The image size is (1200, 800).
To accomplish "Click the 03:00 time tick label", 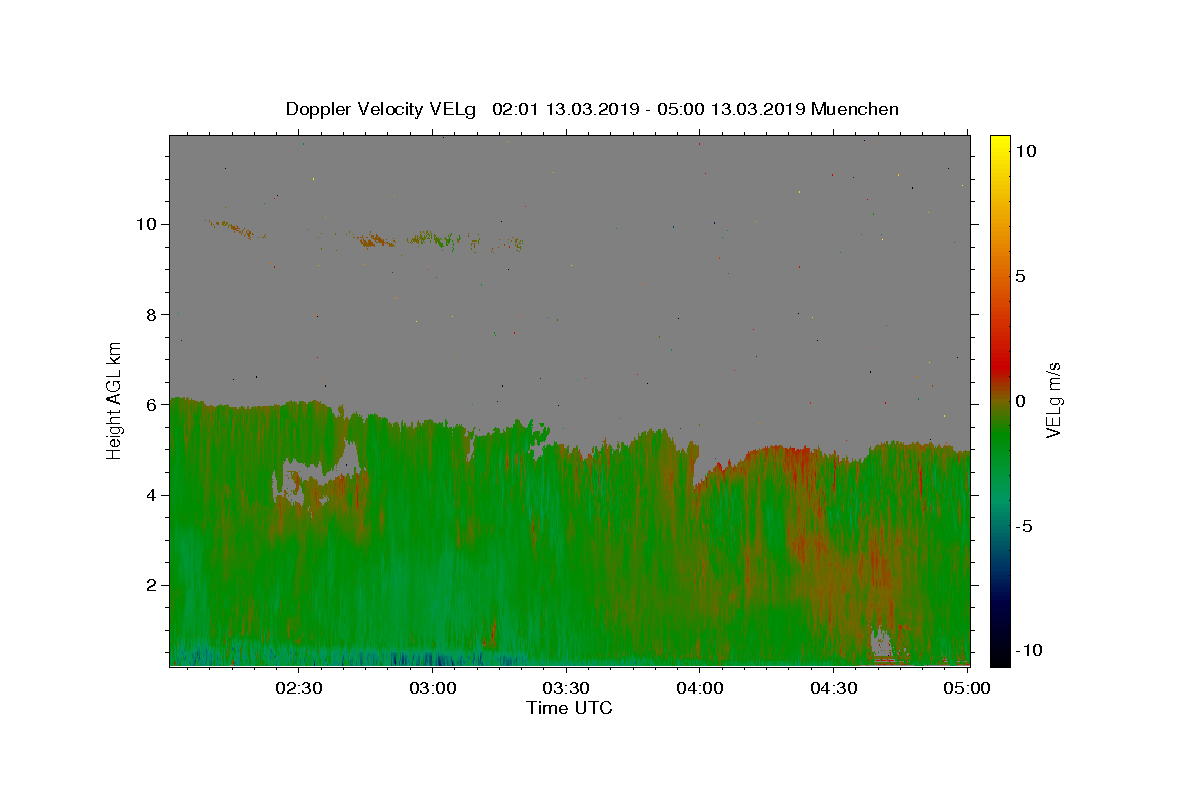I will (434, 688).
